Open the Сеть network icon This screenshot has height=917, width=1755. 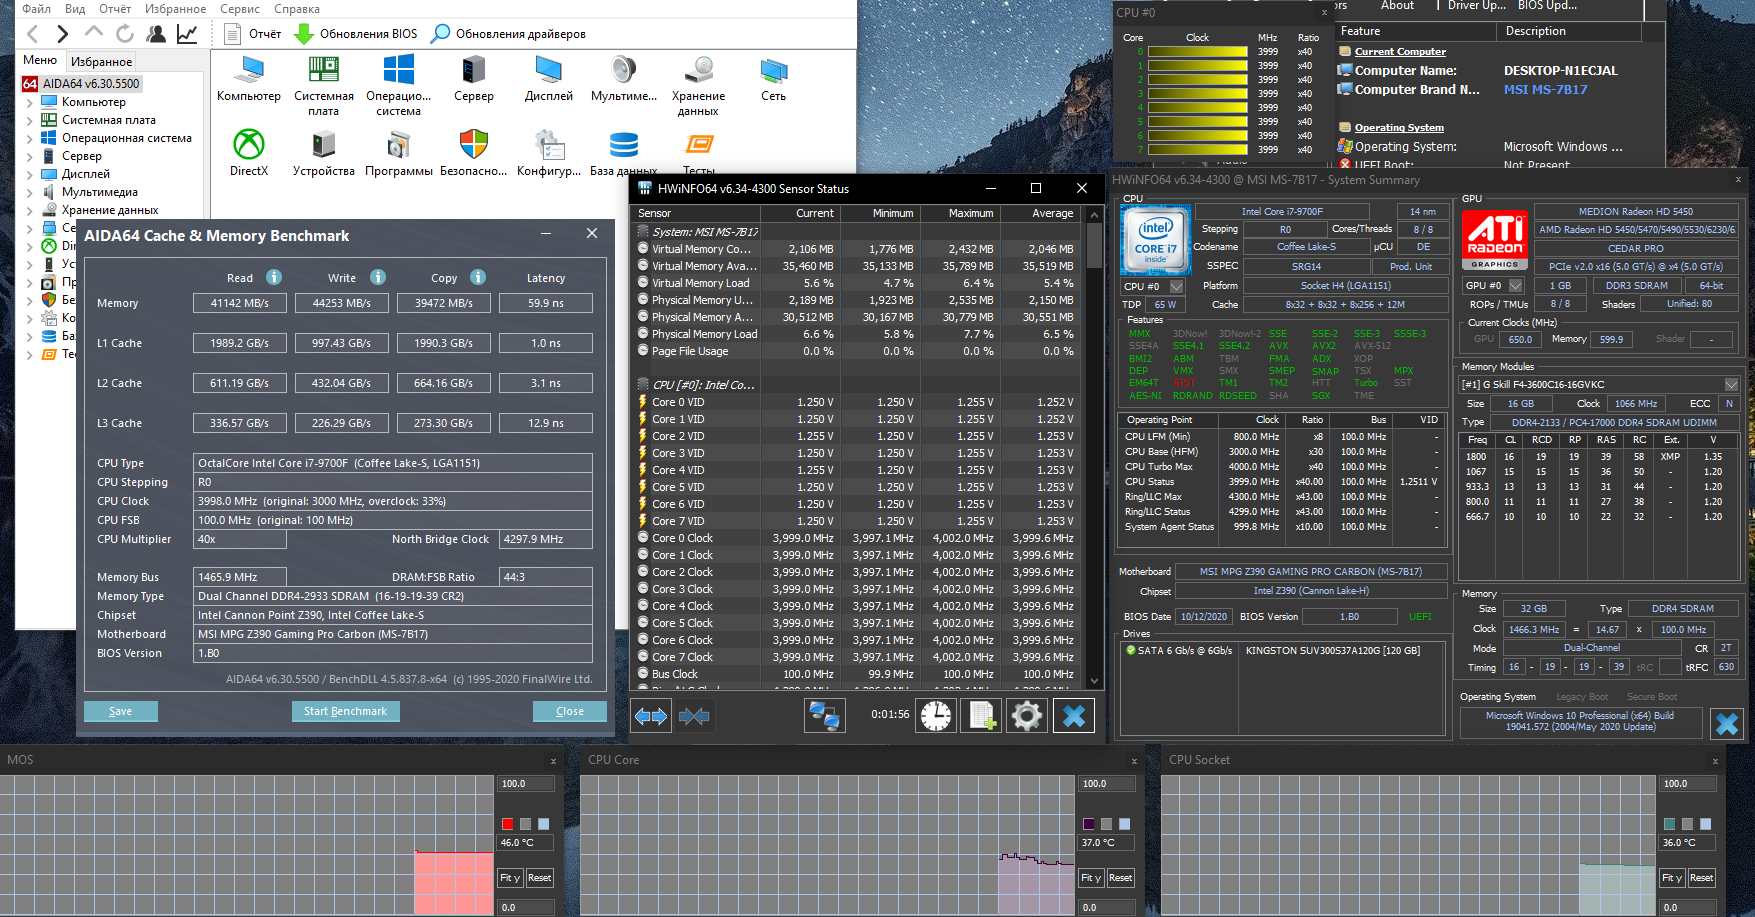pyautogui.click(x=773, y=70)
